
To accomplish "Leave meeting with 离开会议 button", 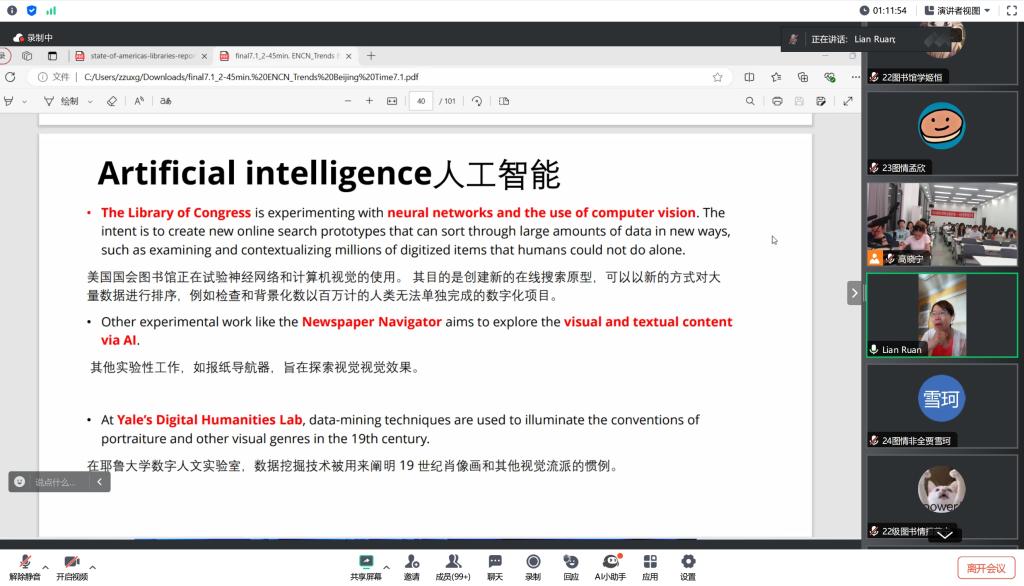I will coord(986,568).
